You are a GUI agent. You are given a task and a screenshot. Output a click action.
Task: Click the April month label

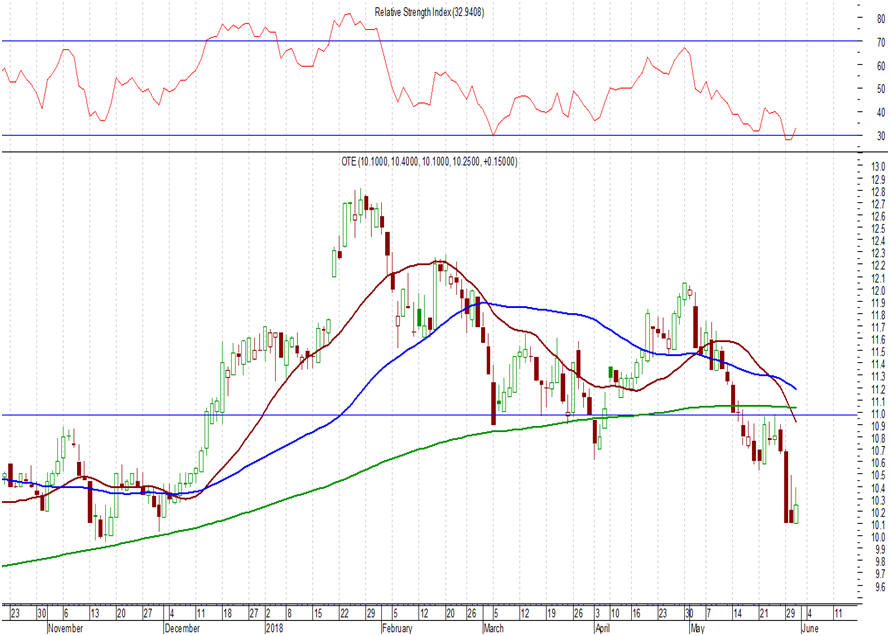point(603,628)
